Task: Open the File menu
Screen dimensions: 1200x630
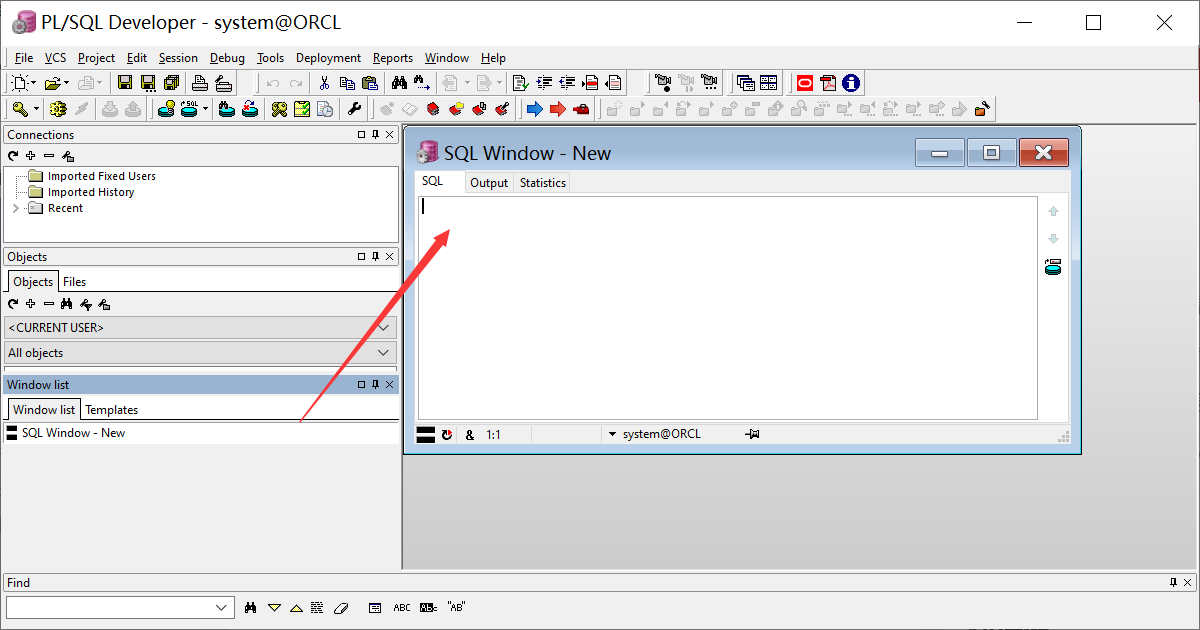Action: [24, 58]
